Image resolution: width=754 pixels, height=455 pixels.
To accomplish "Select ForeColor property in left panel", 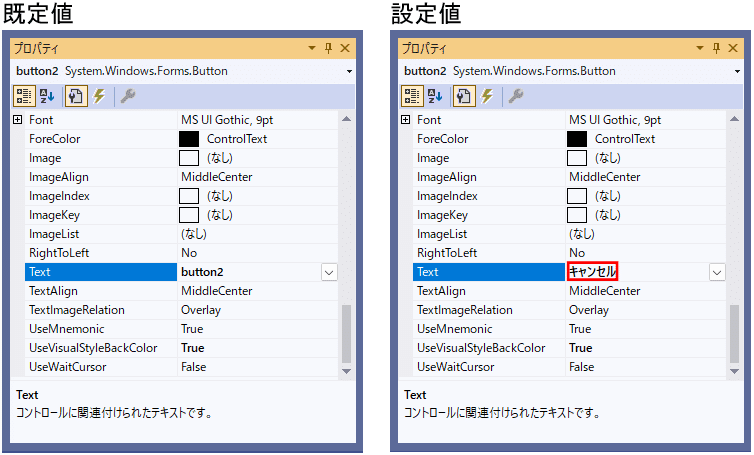I will coord(101,139).
